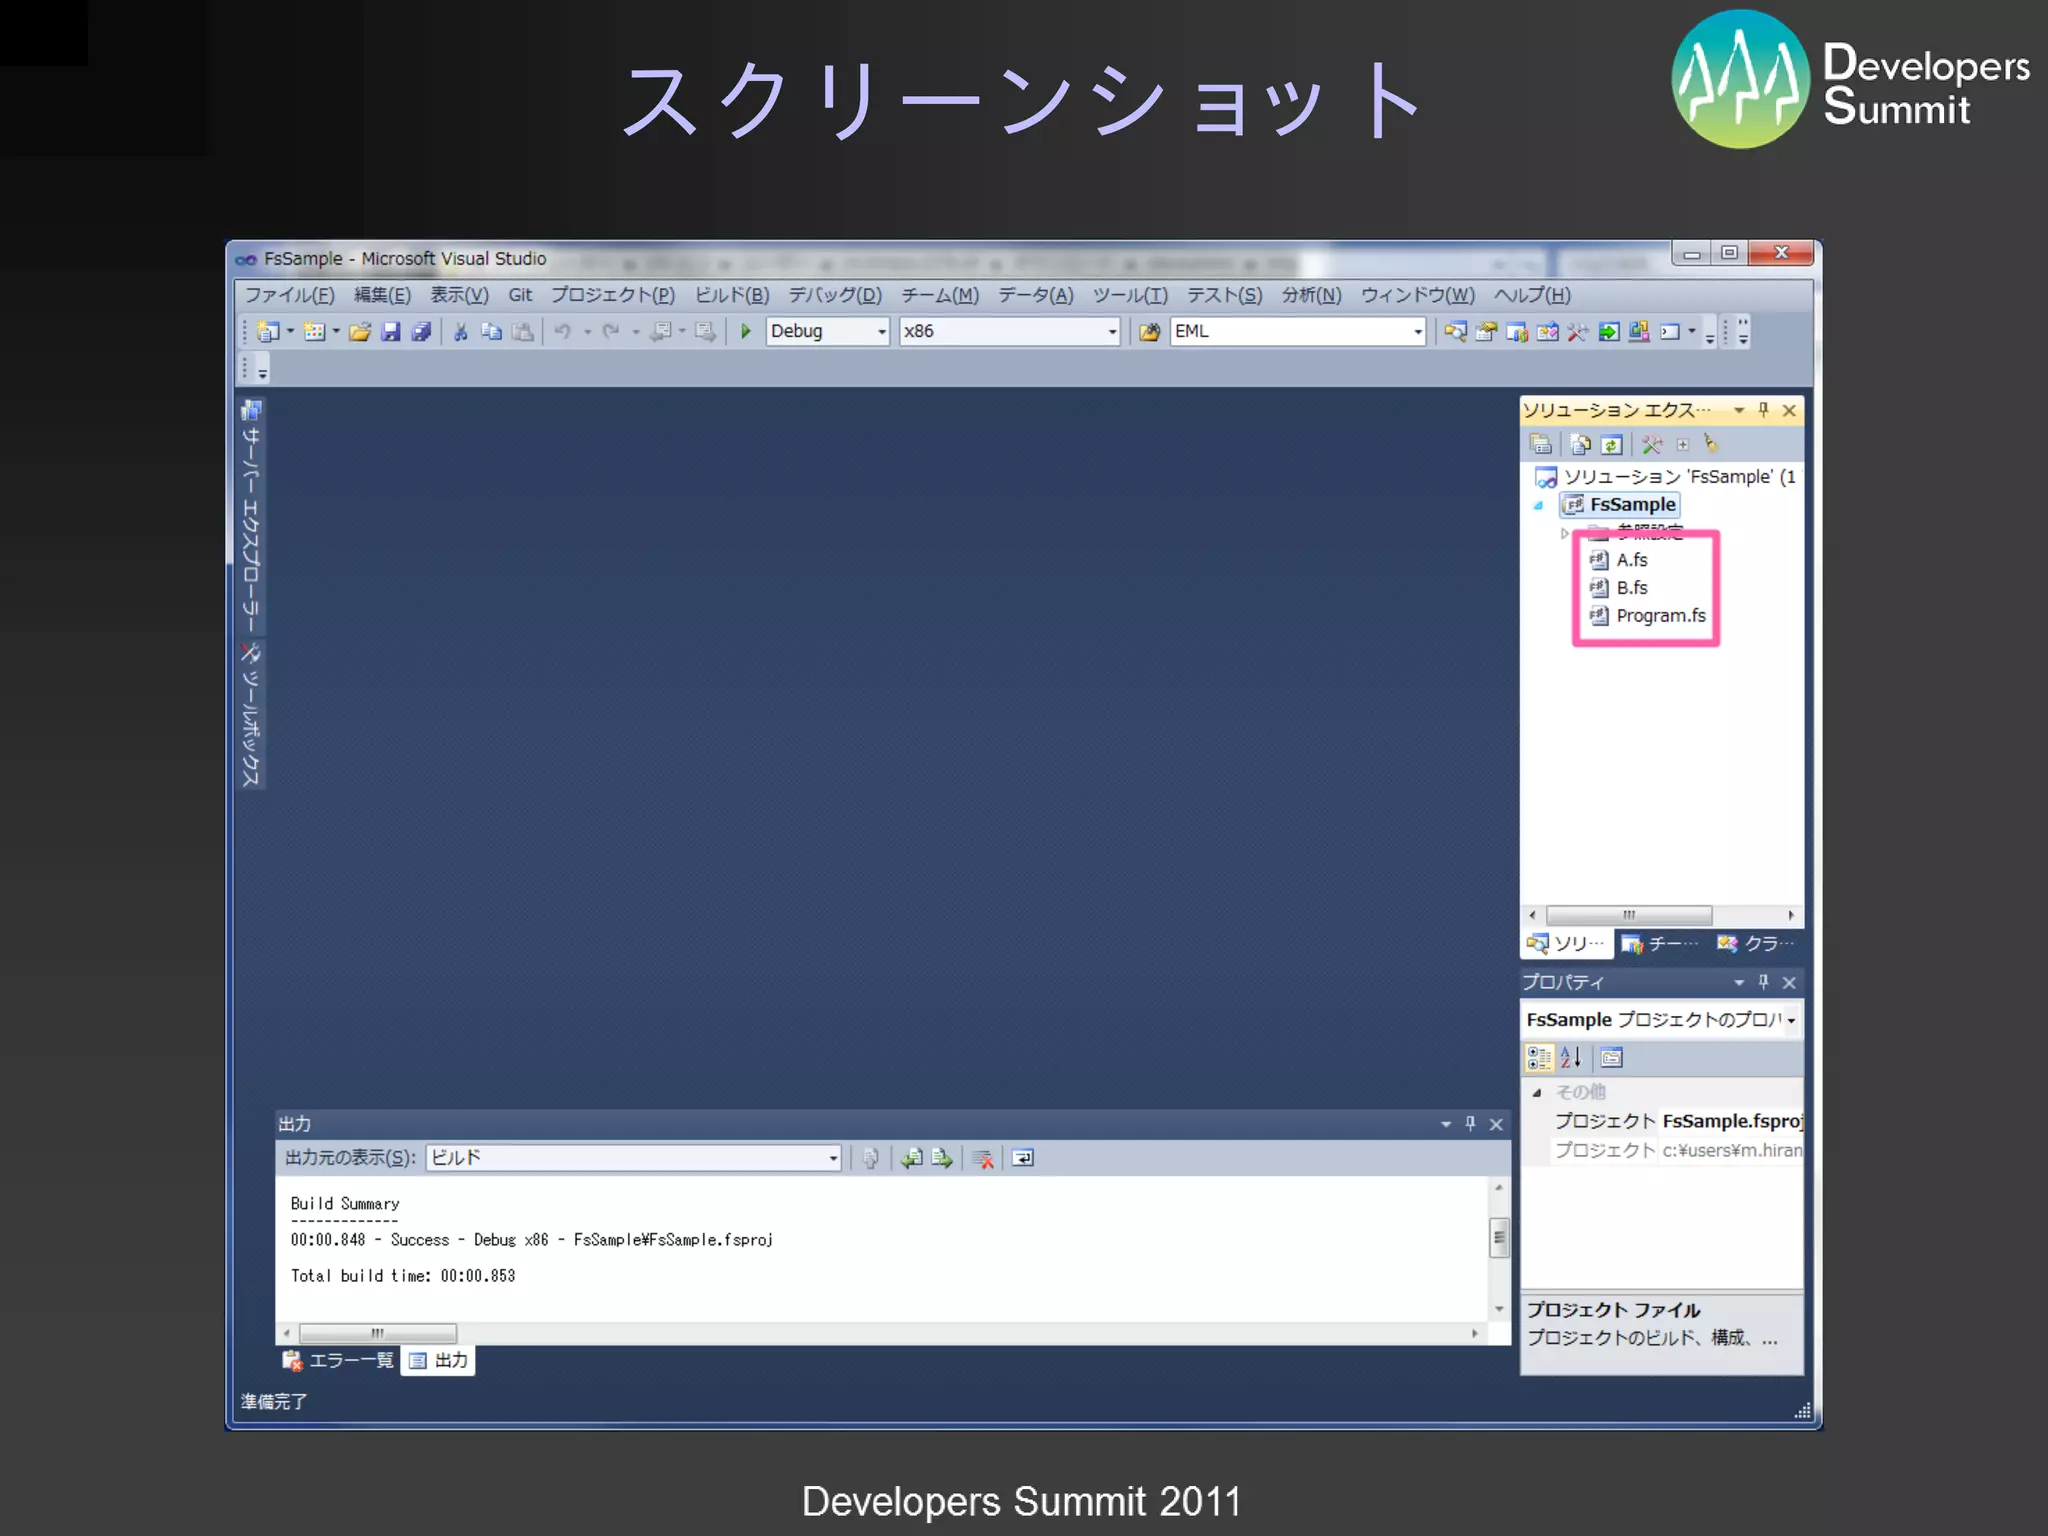Screen dimensions: 2048x1536
Task: Toggle auto-hide pin on Solution Explorer
Action: tap(1763, 410)
